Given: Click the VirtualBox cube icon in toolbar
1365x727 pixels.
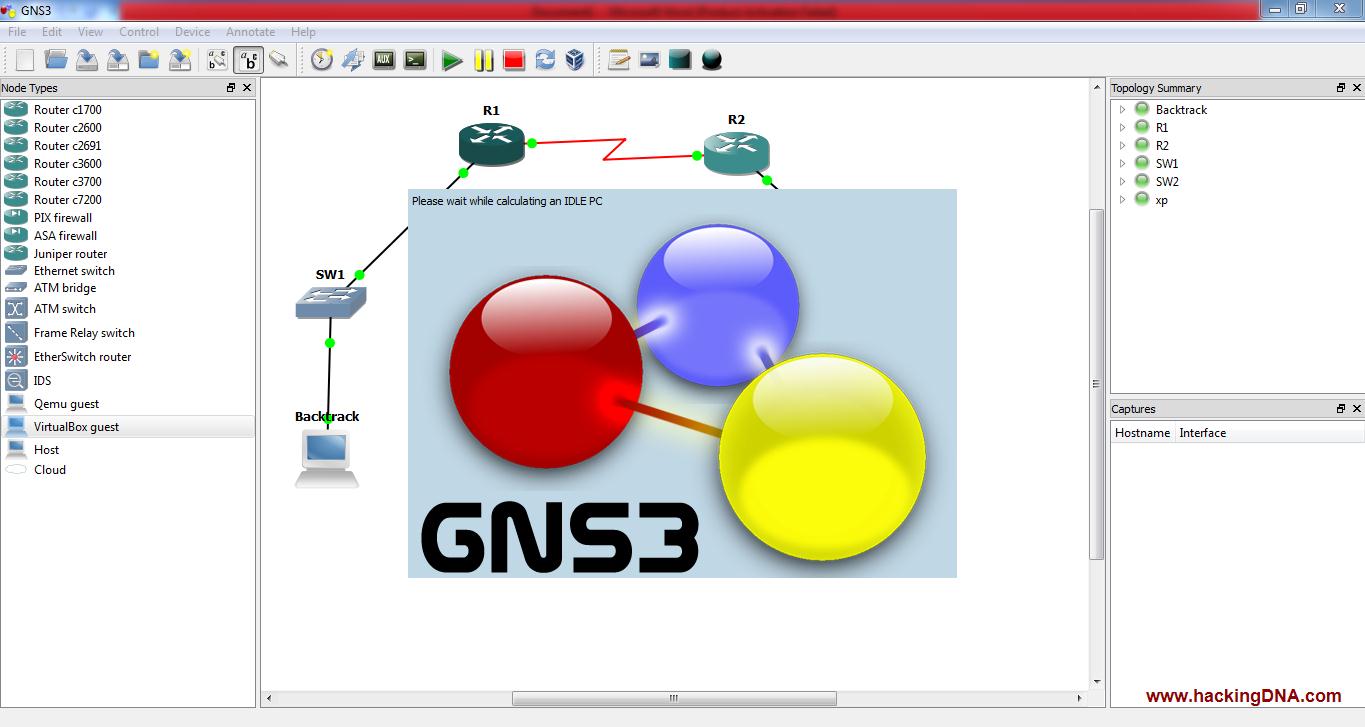Looking at the screenshot, I should point(575,60).
